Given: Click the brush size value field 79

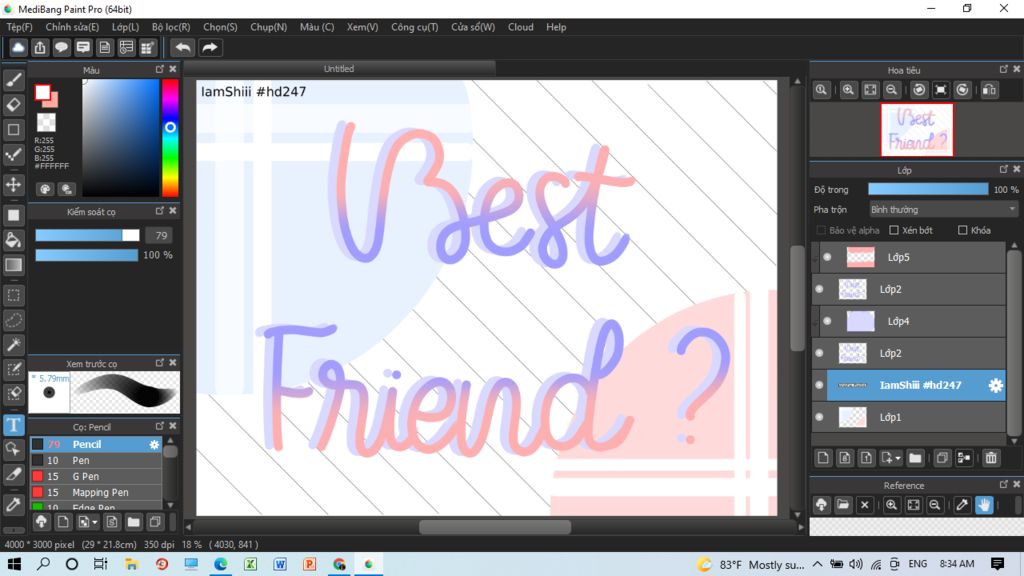Looking at the screenshot, I should pyautogui.click(x=161, y=236).
